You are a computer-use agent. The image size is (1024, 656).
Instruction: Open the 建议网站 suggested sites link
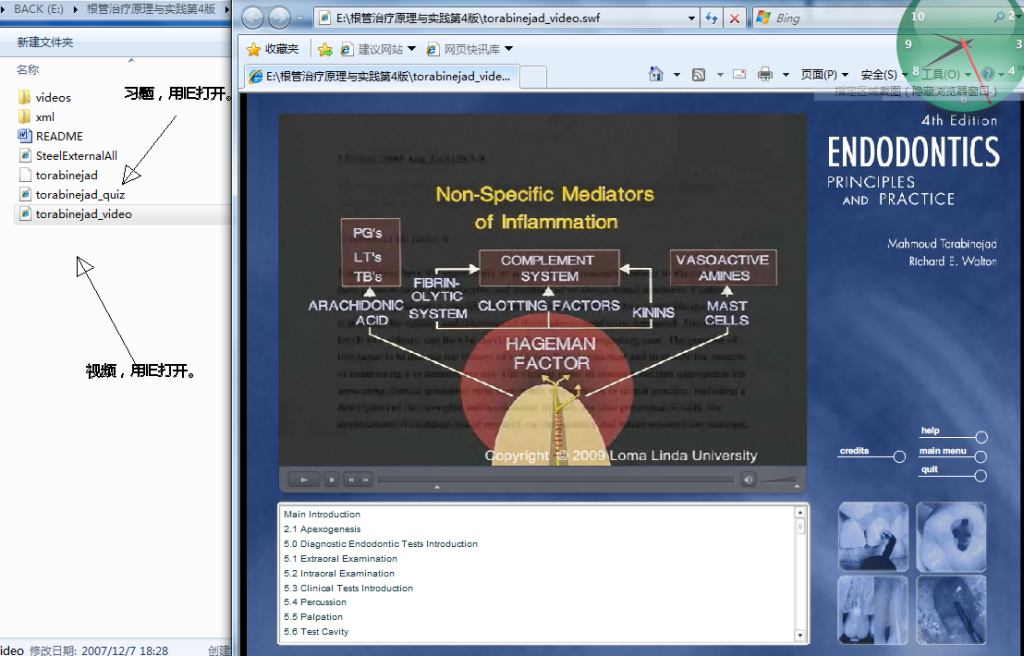372,49
